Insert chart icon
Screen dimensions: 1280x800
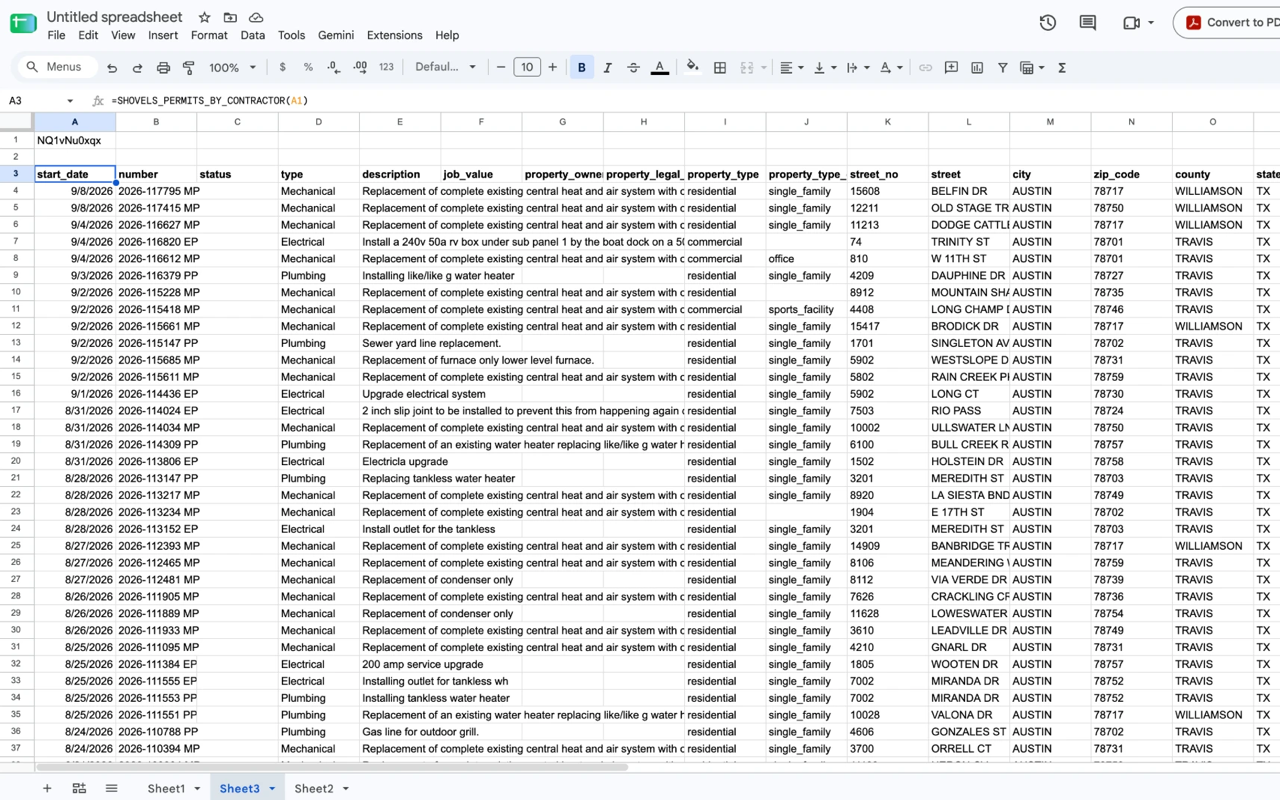(x=977, y=68)
